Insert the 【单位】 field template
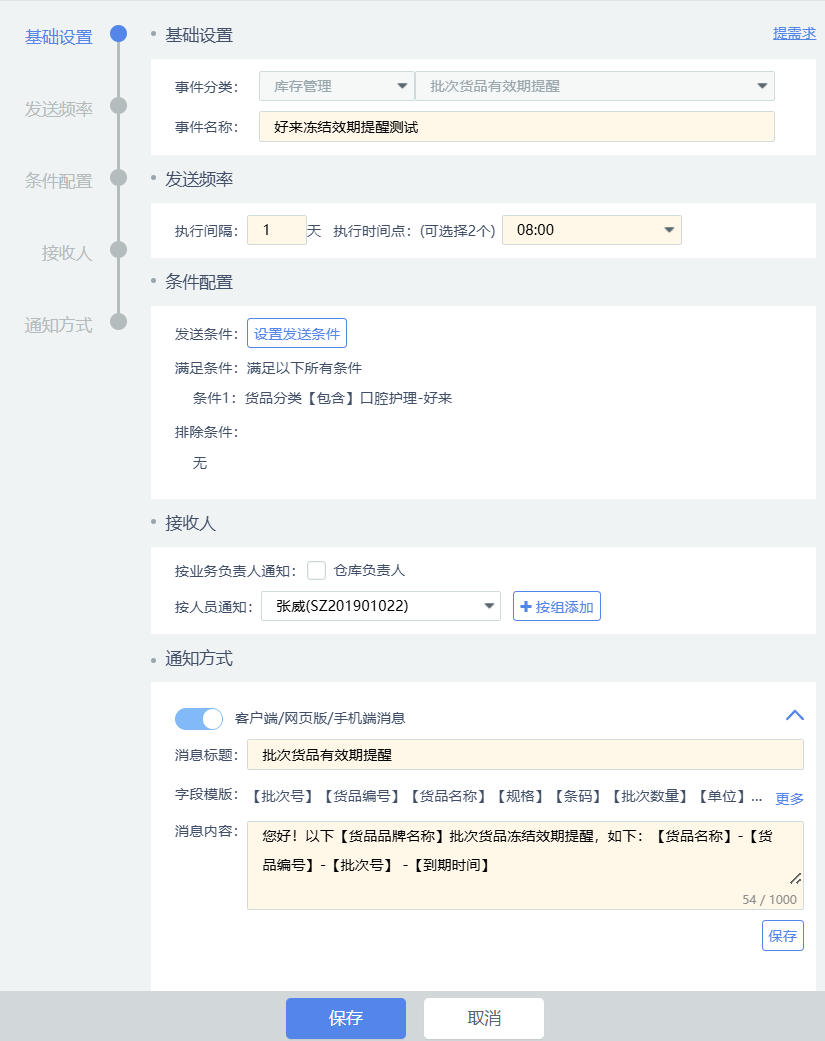The width and height of the screenshot is (825, 1041). 721,796
